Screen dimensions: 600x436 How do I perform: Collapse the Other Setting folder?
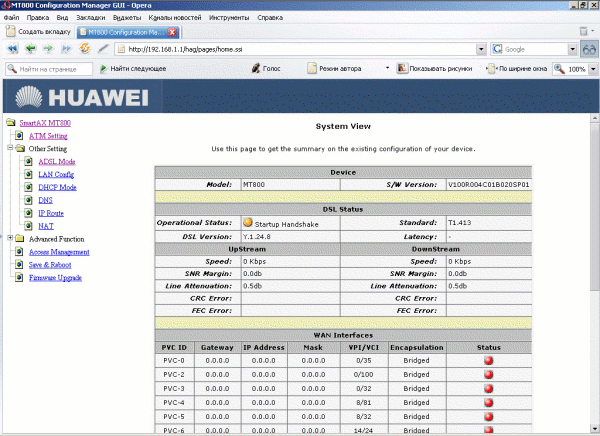click(x=10, y=148)
